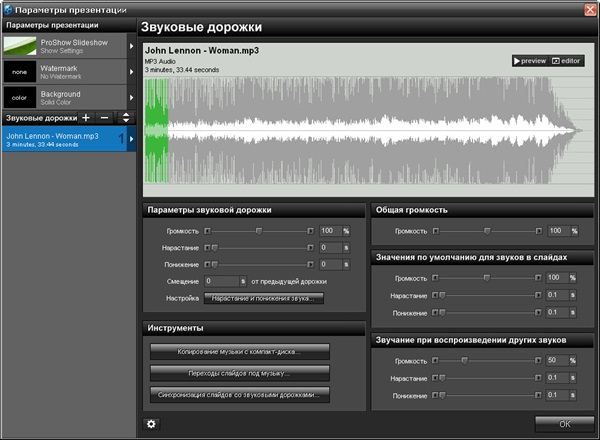This screenshot has width=600, height=440.
Task: Click the Background color preview icon
Action: coord(19,98)
